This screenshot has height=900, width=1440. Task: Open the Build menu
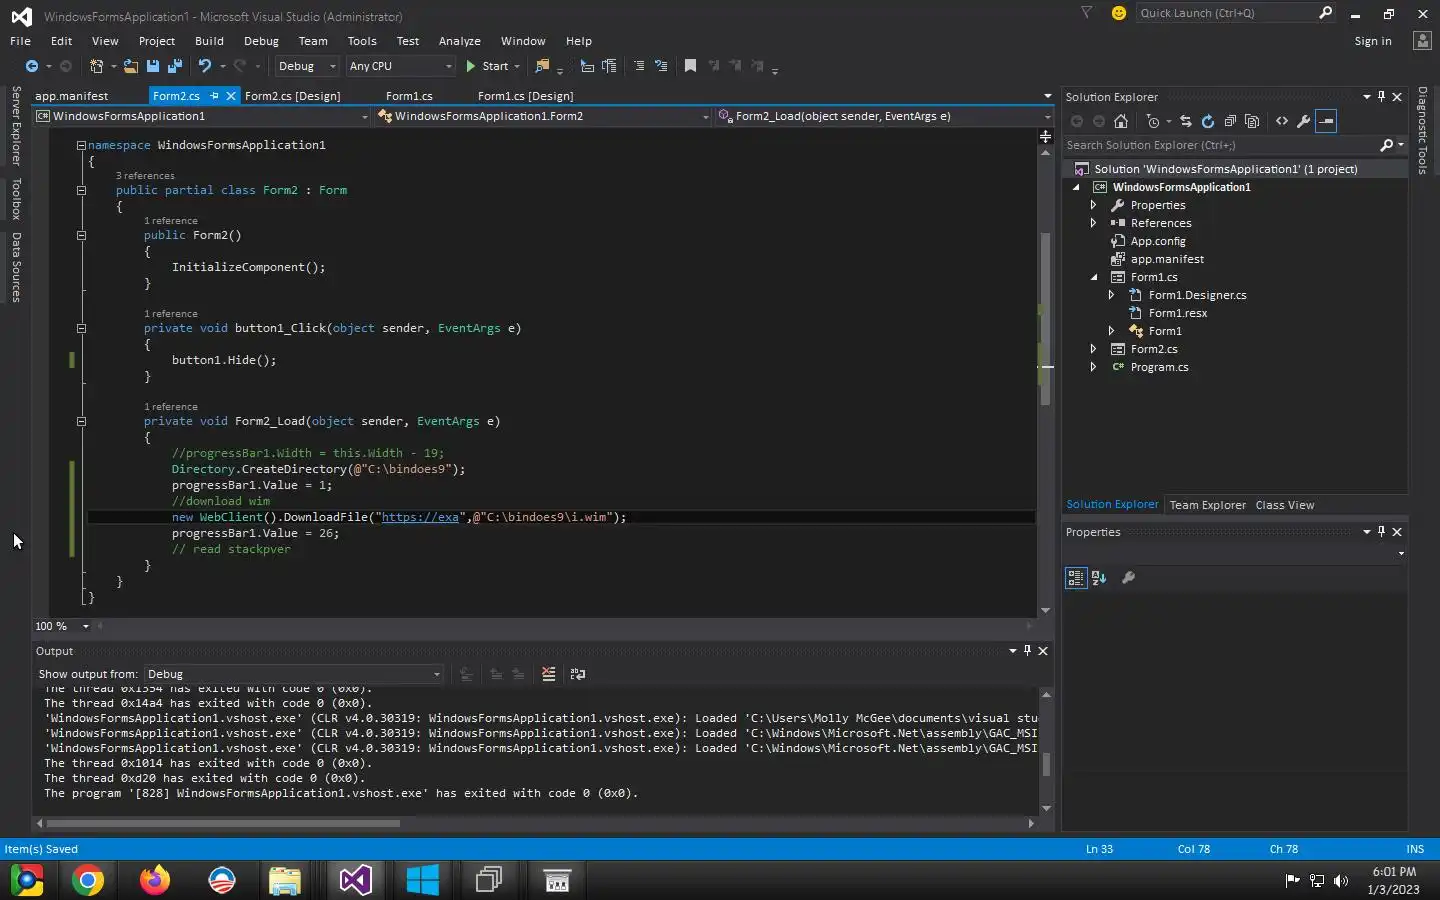click(209, 41)
